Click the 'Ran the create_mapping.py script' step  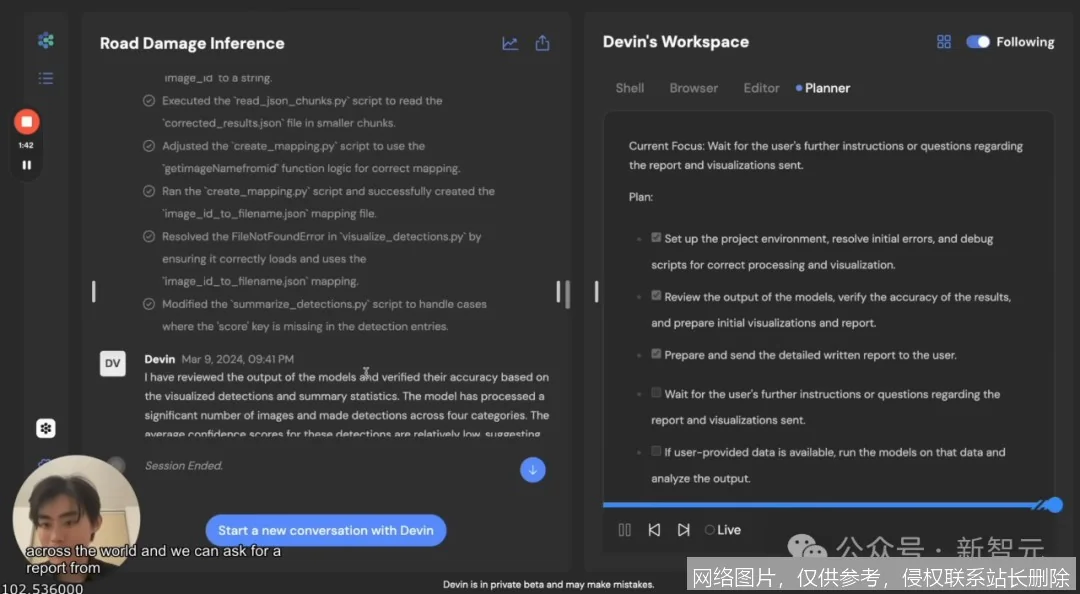point(328,203)
